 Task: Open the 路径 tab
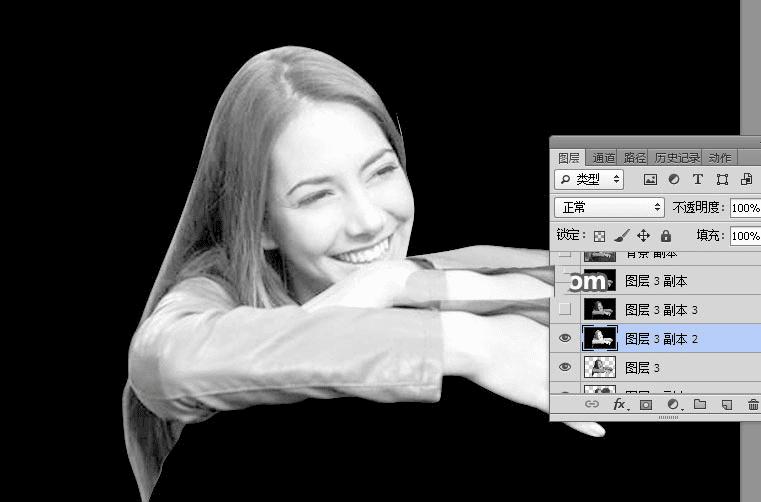[x=634, y=158]
